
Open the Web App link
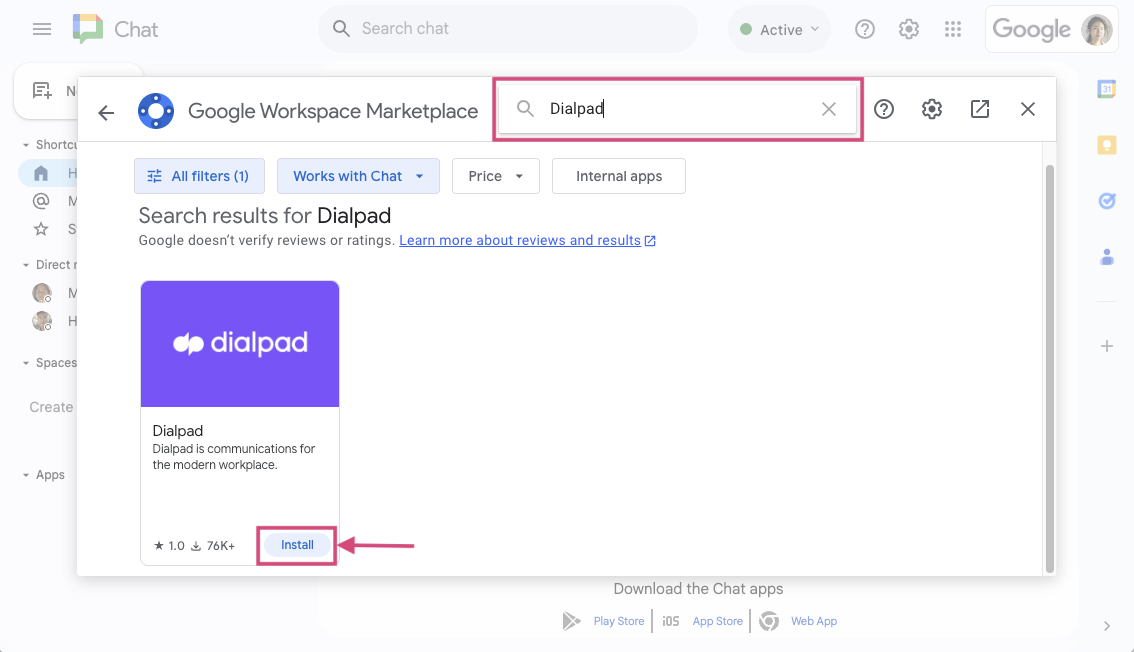814,621
